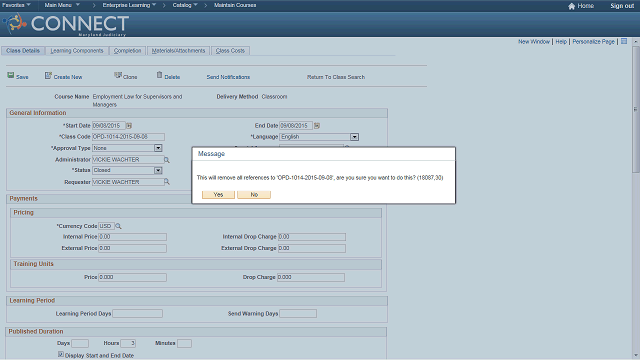Click the Currency Code field
This screenshot has width=640, height=360.
point(106,226)
